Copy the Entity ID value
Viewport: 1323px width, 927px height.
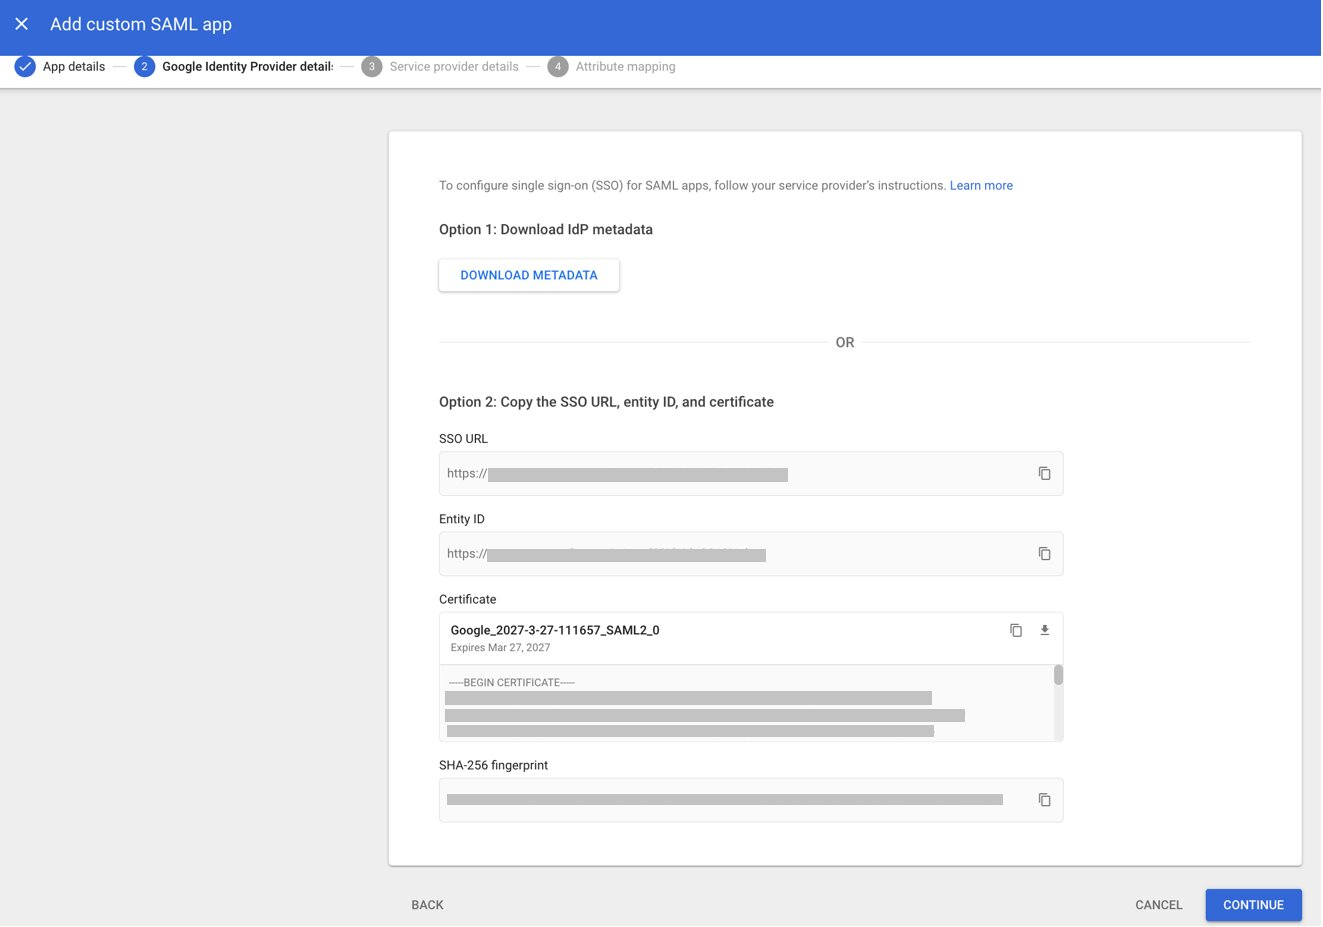[x=1044, y=554]
